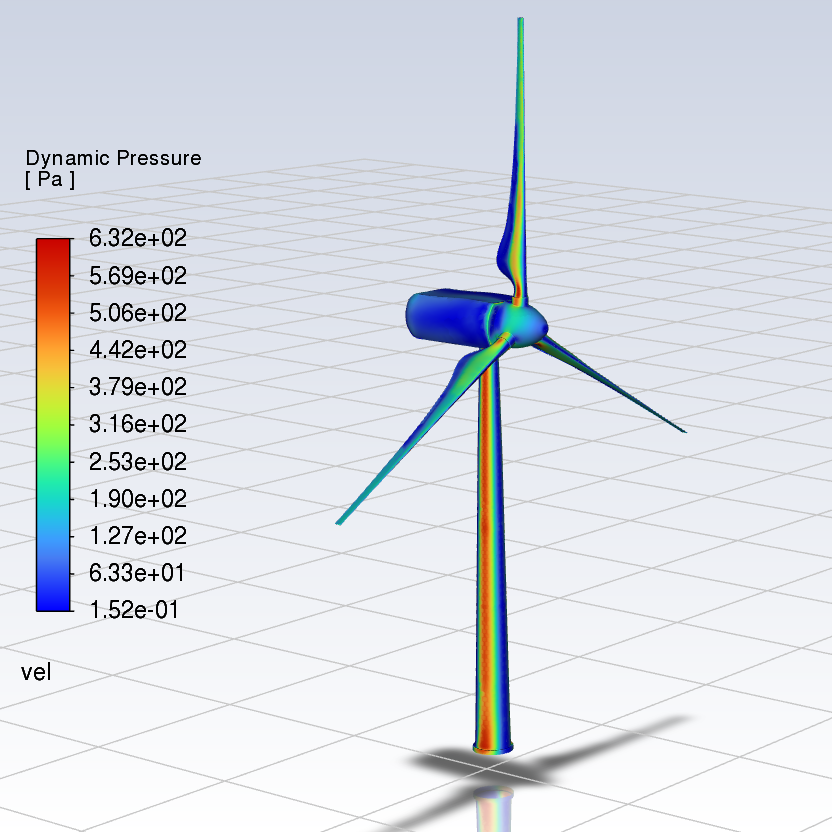Select the 1.27e+02 legend value
Screen dimensions: 832x832
[138, 536]
